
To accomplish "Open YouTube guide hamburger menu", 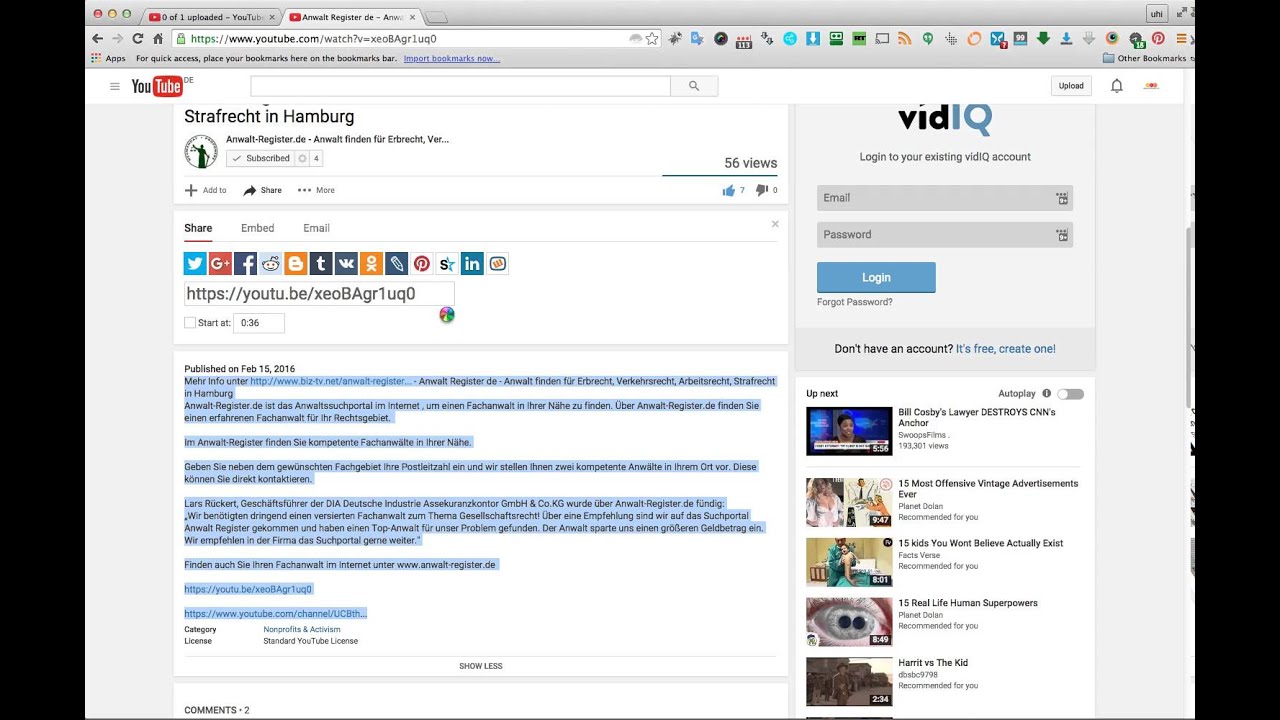I will click(115, 86).
